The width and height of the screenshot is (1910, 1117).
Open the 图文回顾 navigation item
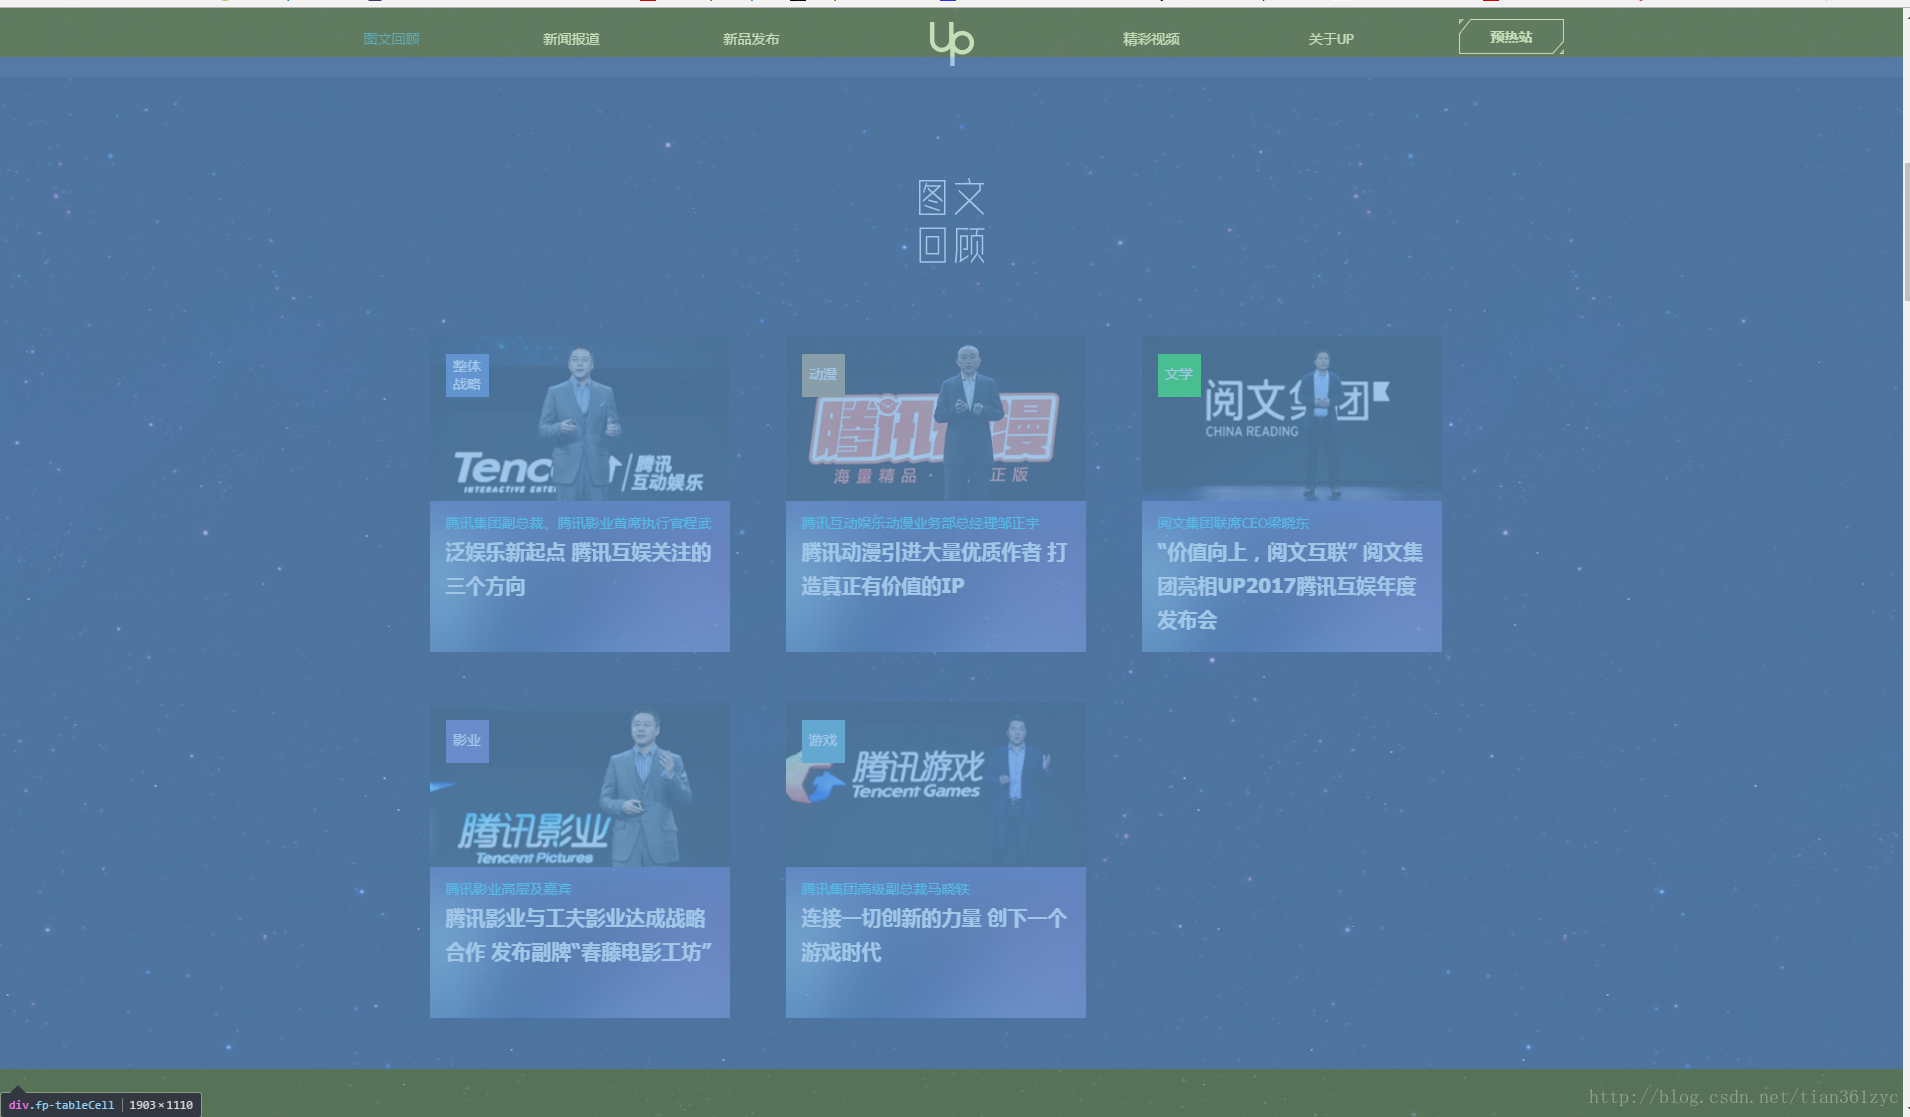tap(391, 39)
